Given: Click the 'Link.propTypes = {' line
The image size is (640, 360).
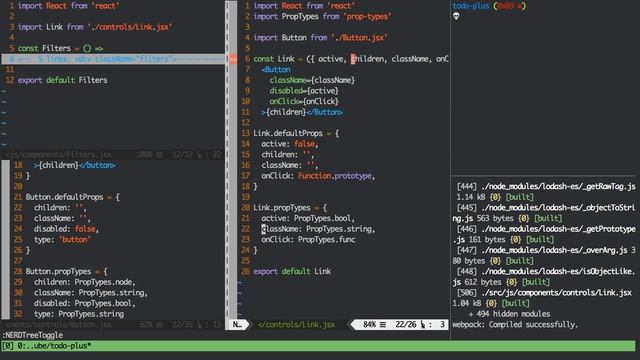Looking at the screenshot, I should click(x=290, y=207).
